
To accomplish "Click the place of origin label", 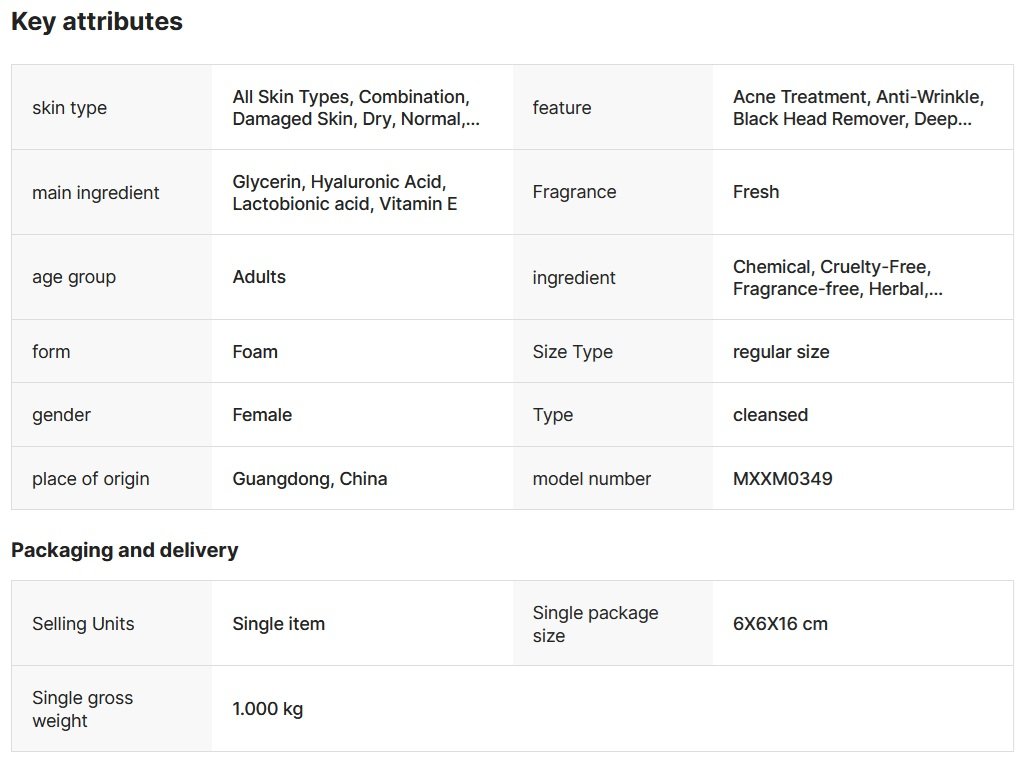I will pos(91,479).
